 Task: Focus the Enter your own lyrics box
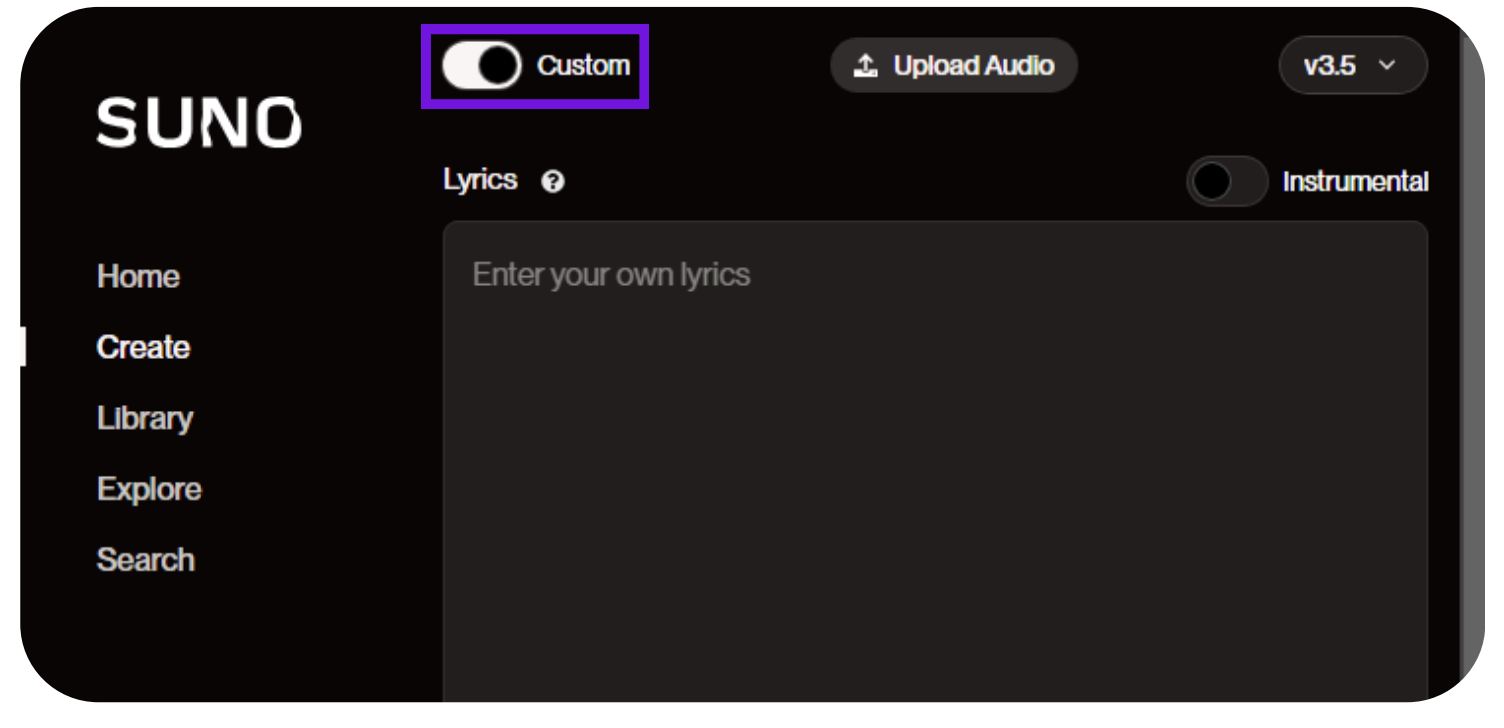point(935,461)
